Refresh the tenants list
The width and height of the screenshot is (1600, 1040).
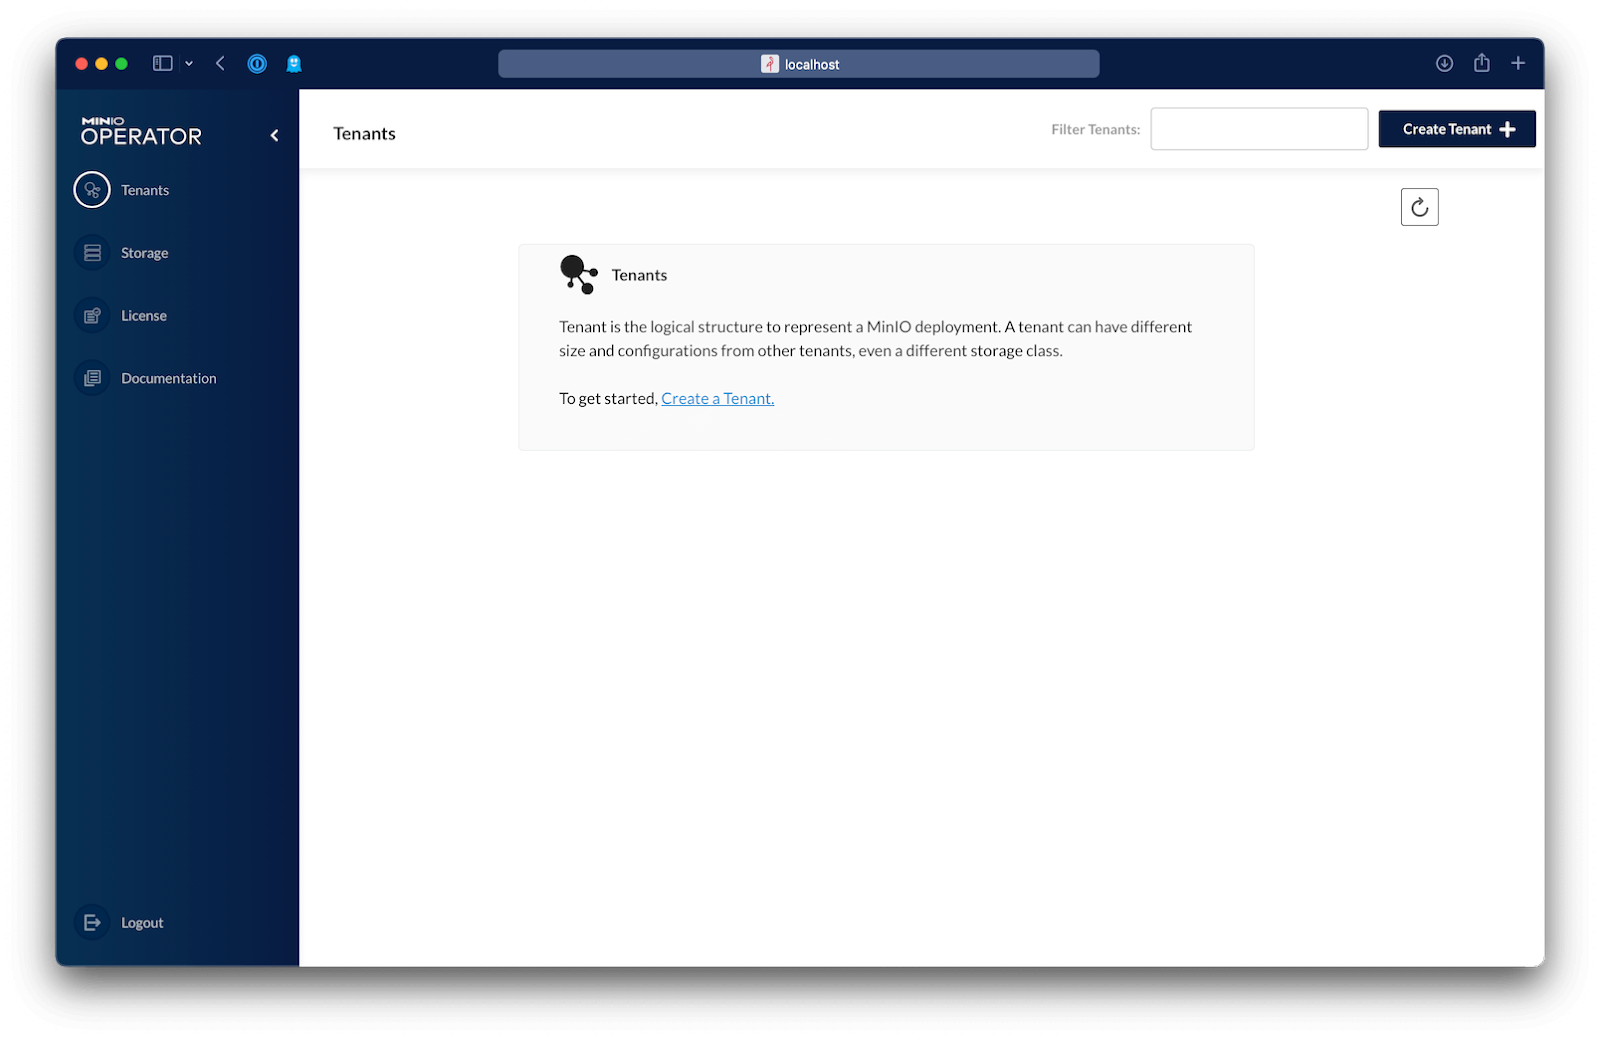click(x=1419, y=207)
